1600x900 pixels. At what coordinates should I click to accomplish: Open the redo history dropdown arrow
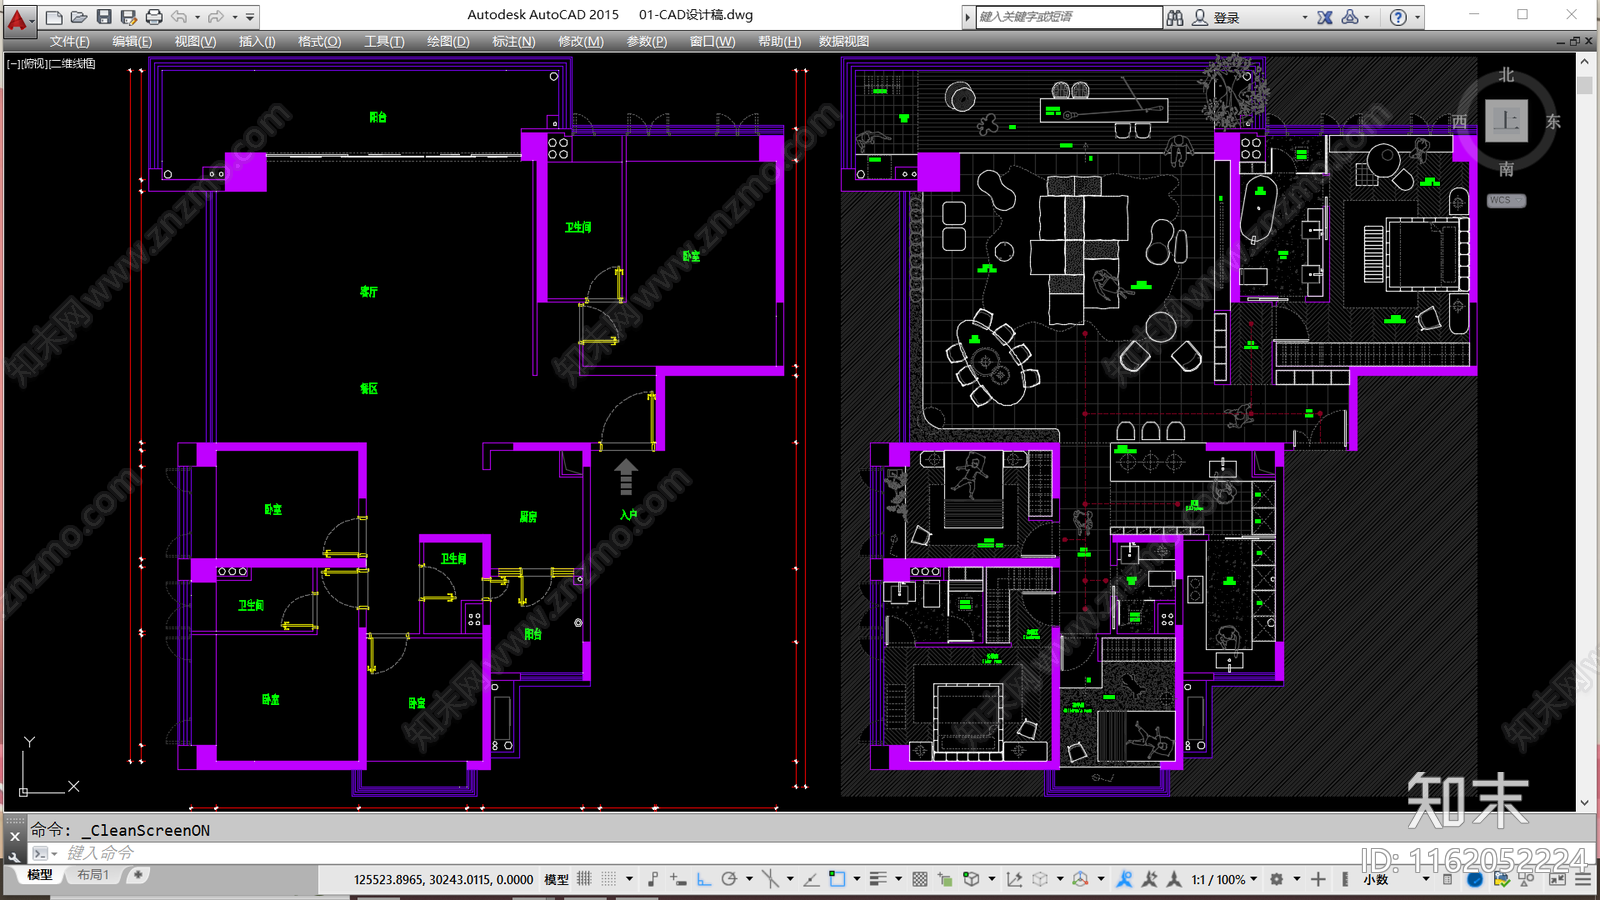click(x=235, y=17)
